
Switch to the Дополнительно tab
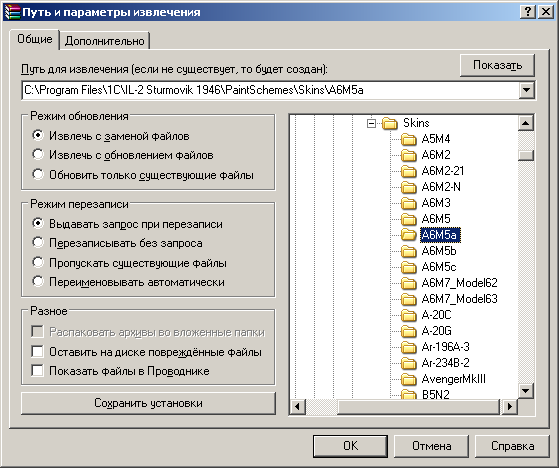[x=104, y=41]
